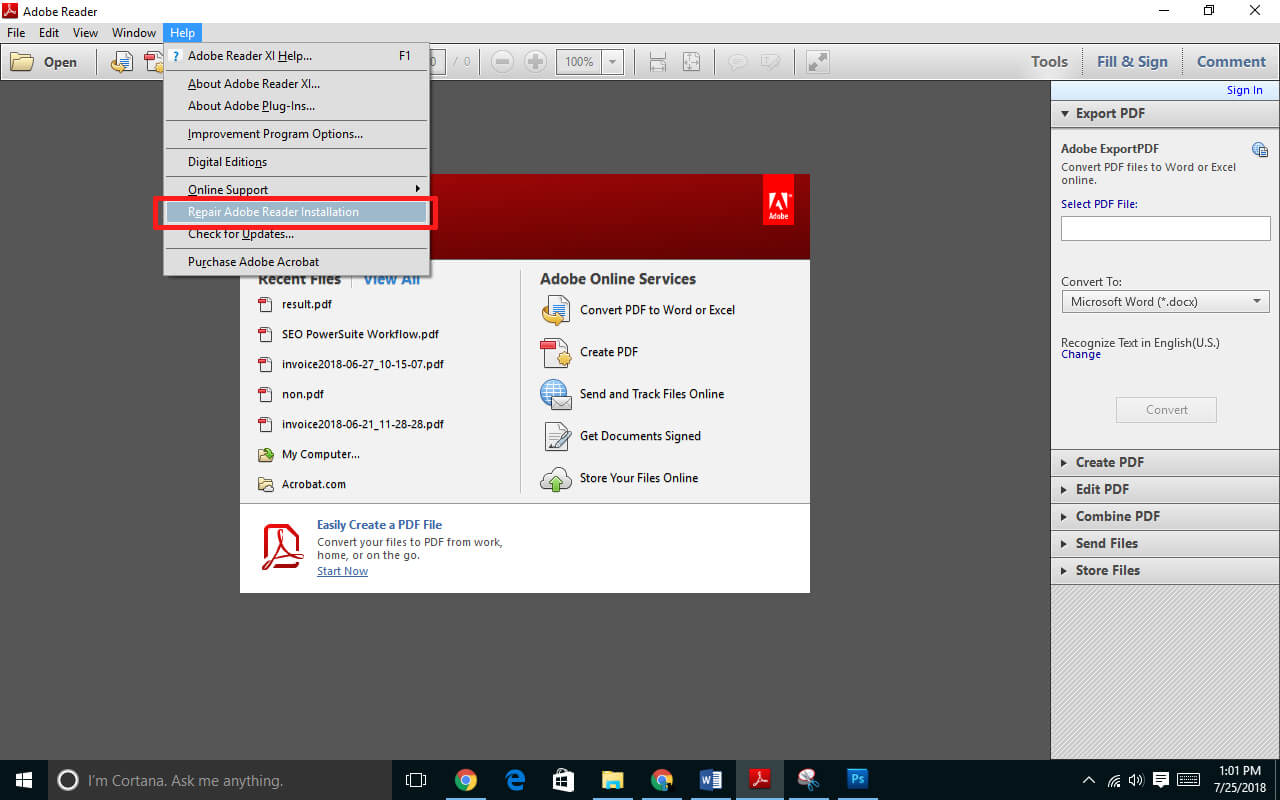Viewport: 1280px width, 800px height.
Task: Click the volume icon in the system tray
Action: pyautogui.click(x=1136, y=780)
